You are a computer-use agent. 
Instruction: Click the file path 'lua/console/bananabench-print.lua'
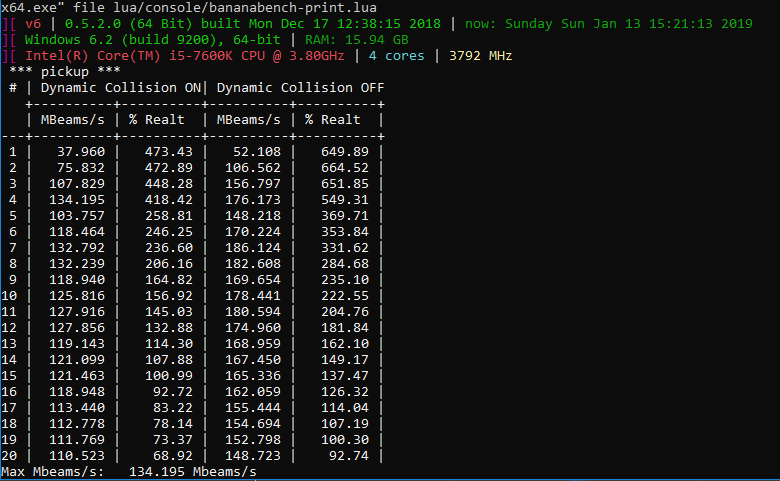245,8
